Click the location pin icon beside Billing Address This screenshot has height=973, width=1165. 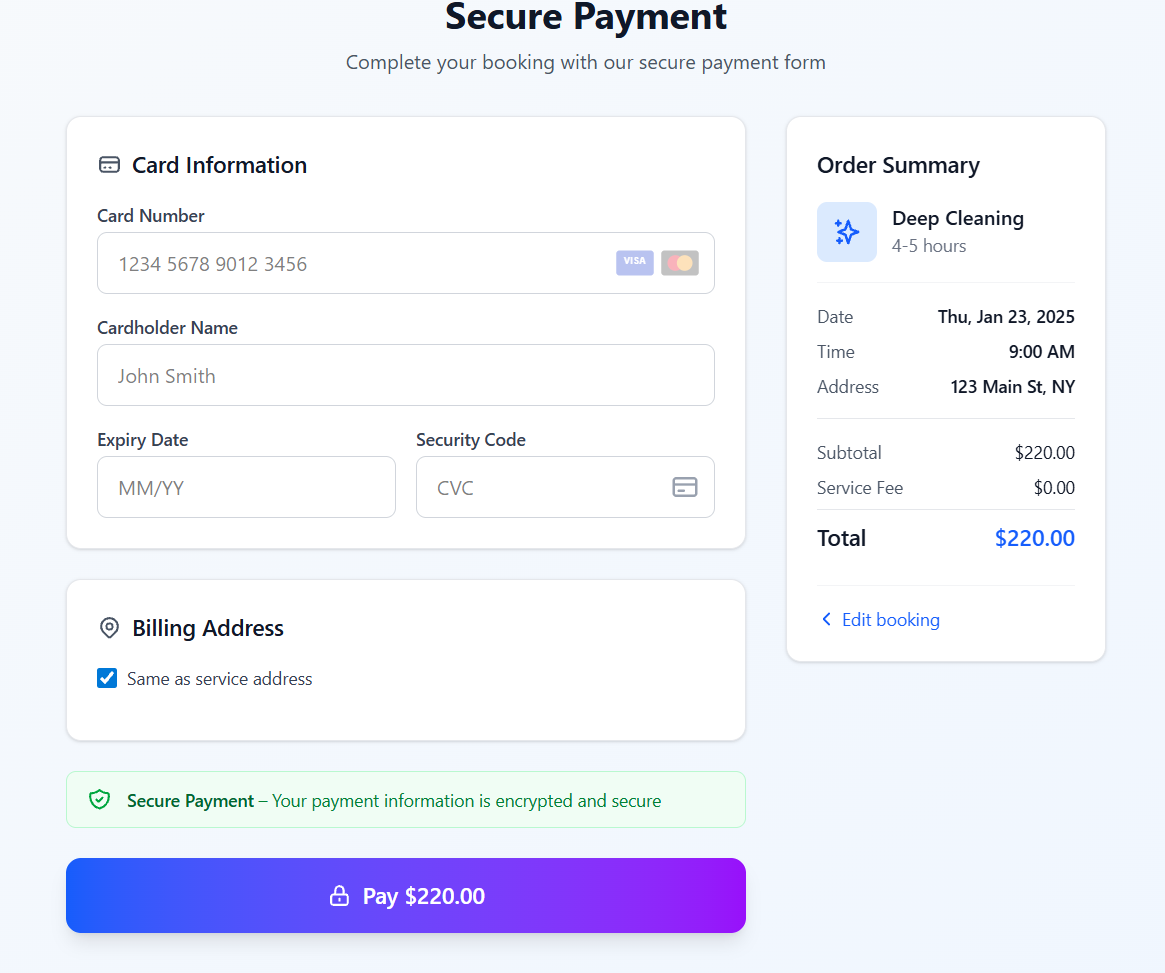(x=108, y=628)
